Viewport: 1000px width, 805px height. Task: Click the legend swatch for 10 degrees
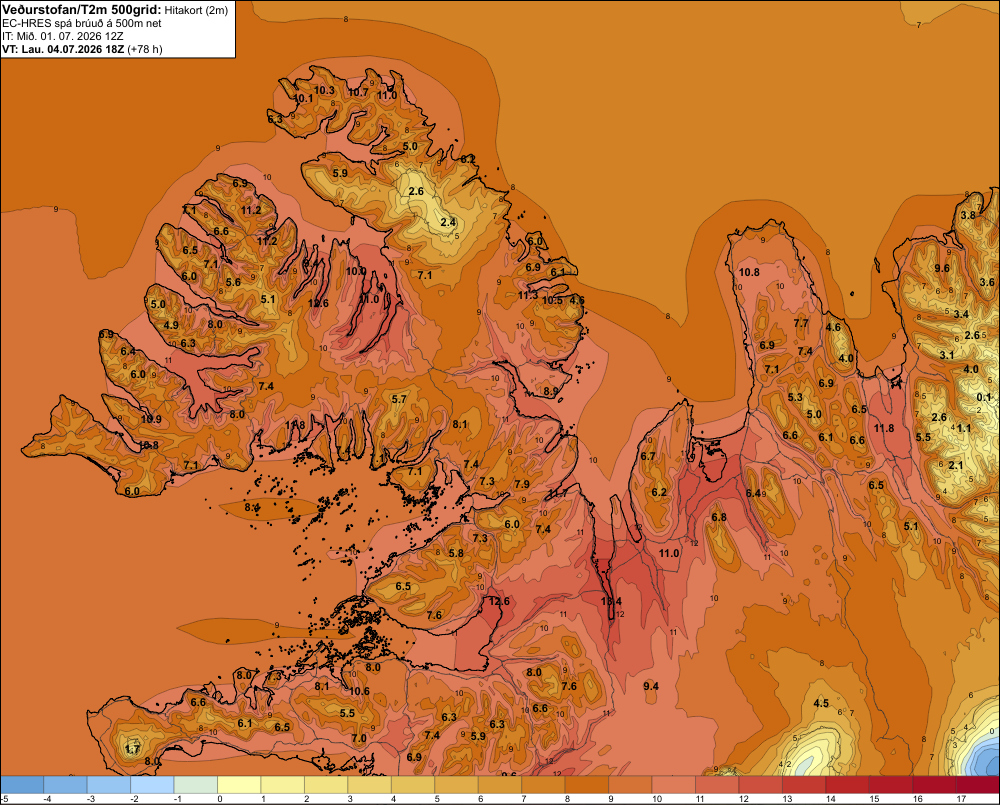pyautogui.click(x=673, y=785)
